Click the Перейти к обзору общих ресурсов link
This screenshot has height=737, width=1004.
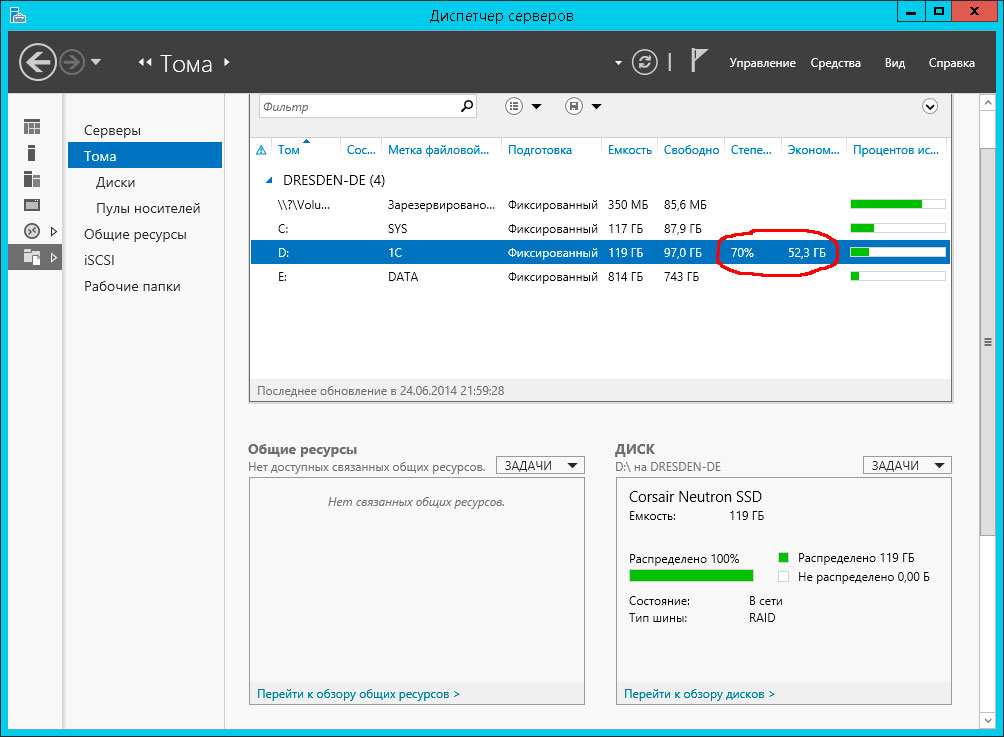(x=358, y=693)
